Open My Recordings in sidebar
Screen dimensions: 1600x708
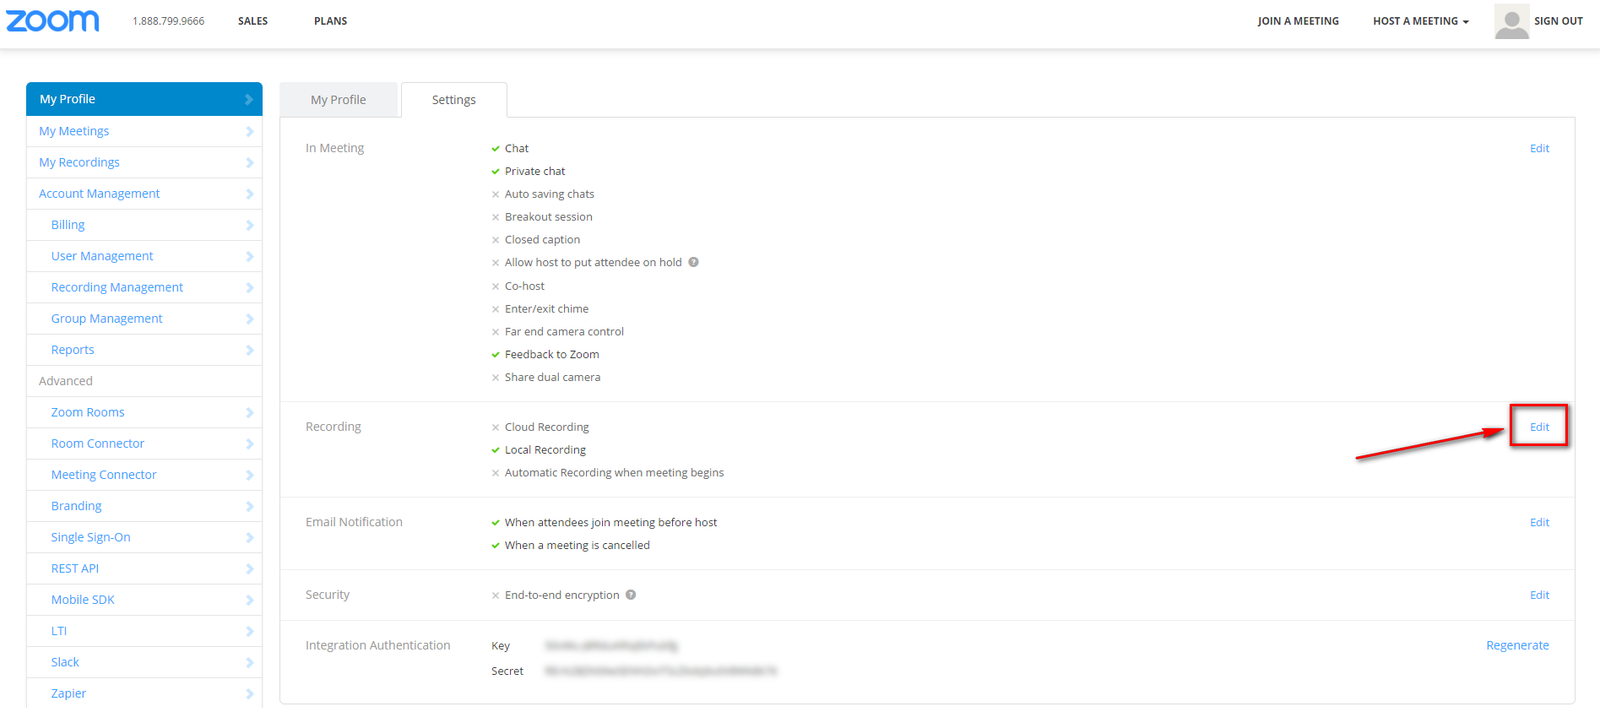(x=79, y=162)
